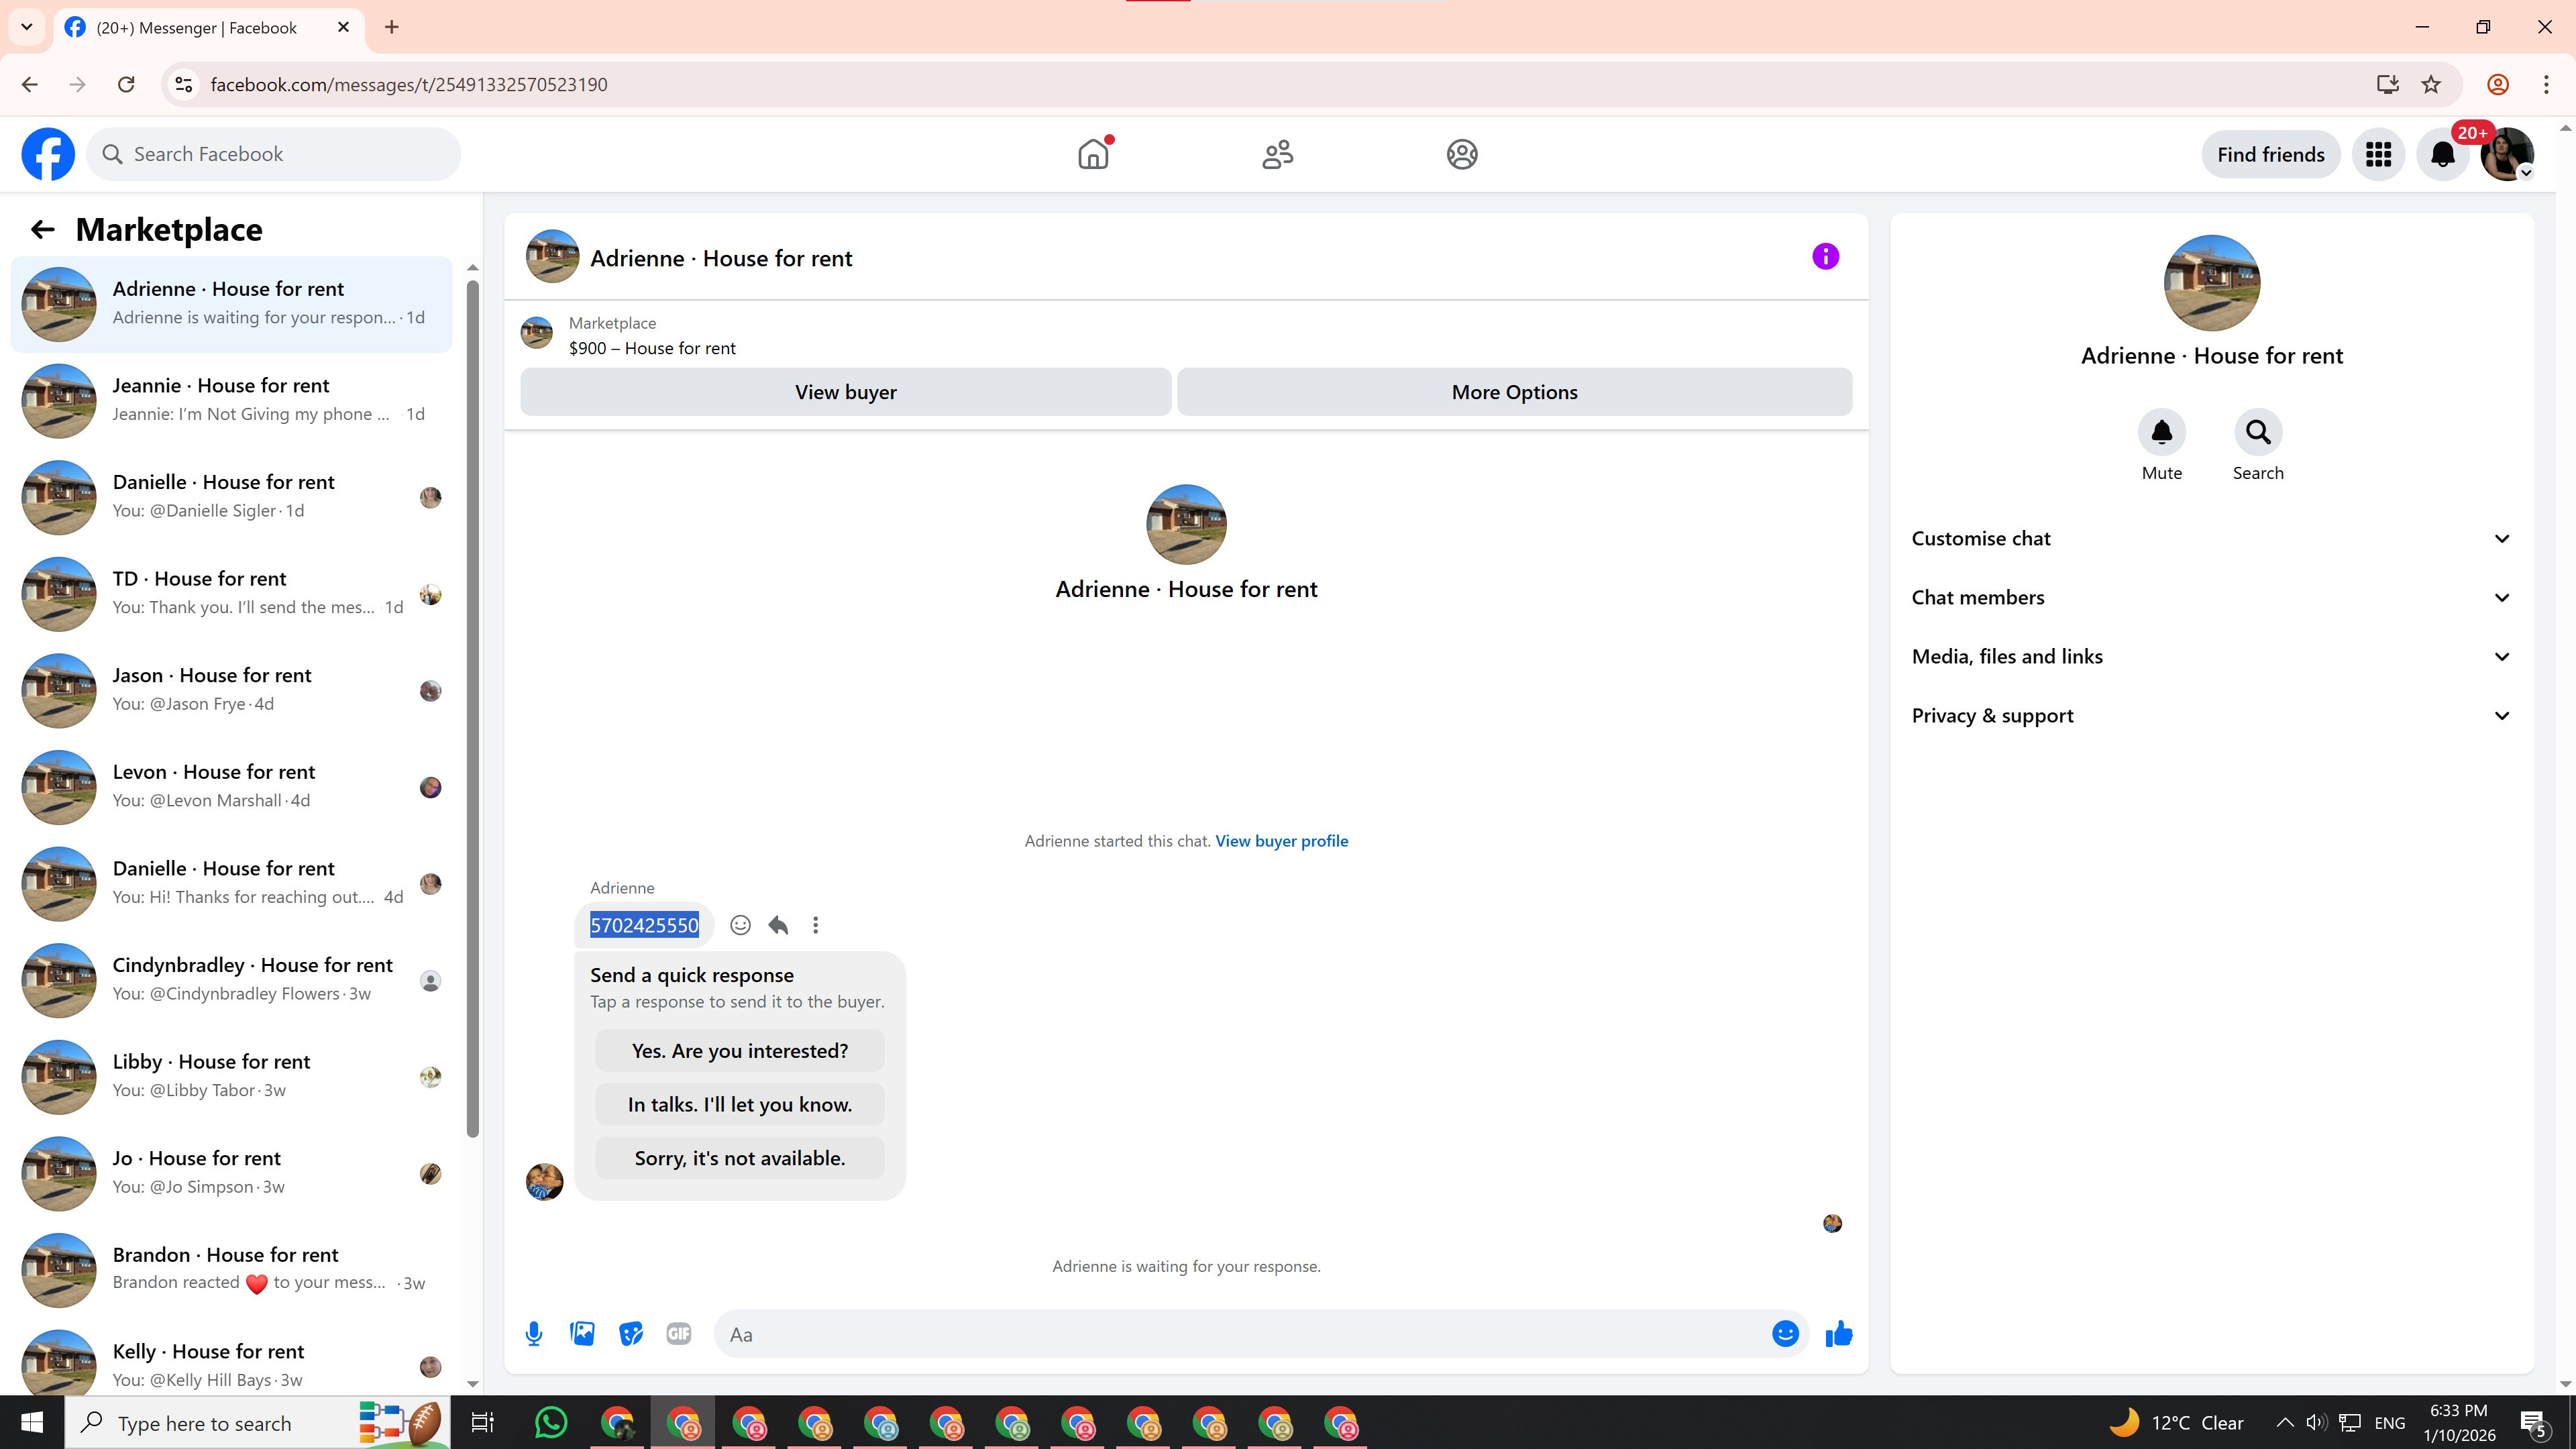Mute this conversation with the bell
The width and height of the screenshot is (2576, 1449).
pyautogui.click(x=2161, y=432)
